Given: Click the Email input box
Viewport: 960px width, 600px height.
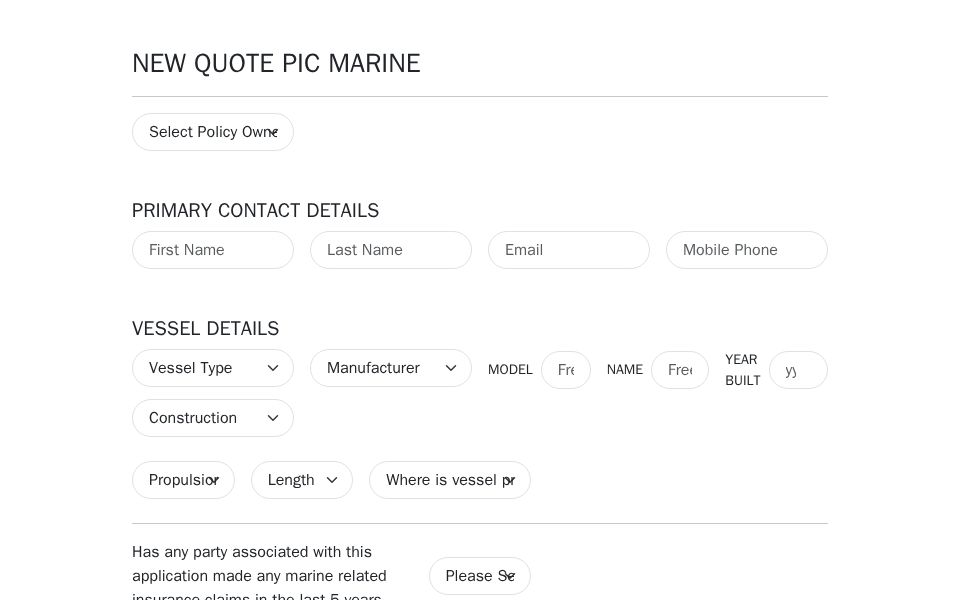Looking at the screenshot, I should pyautogui.click(x=569, y=250).
